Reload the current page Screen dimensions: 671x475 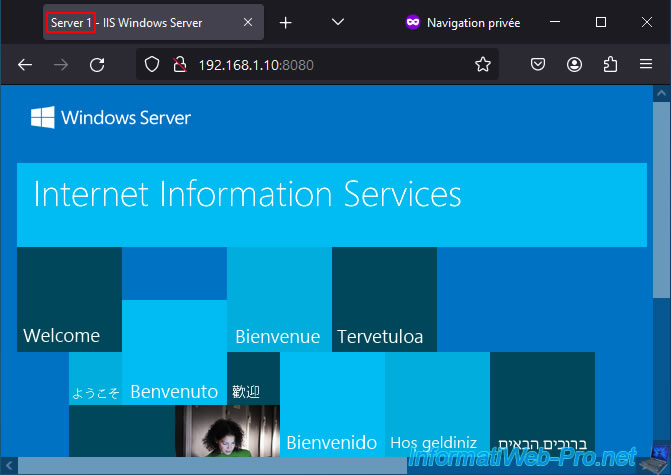pos(97,65)
